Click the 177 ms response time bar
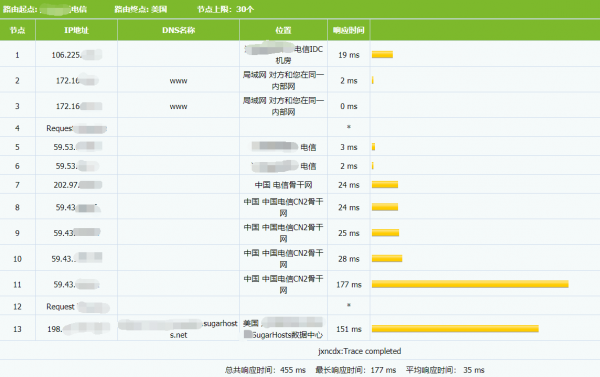Image resolution: width=600 pixels, height=377 pixels. click(x=470, y=284)
